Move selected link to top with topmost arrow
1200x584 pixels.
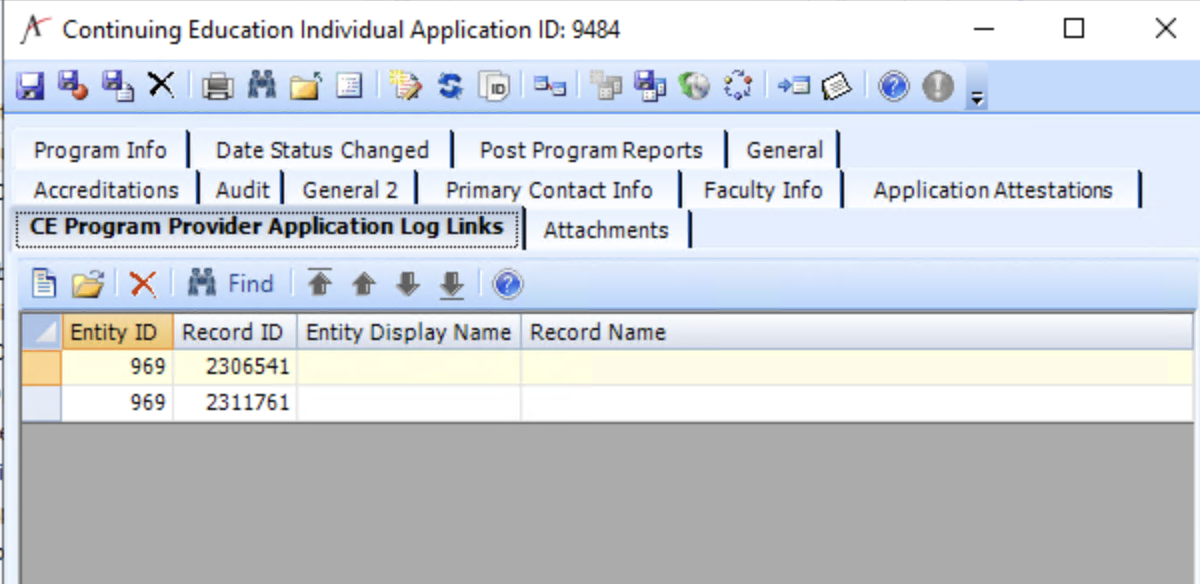318,283
